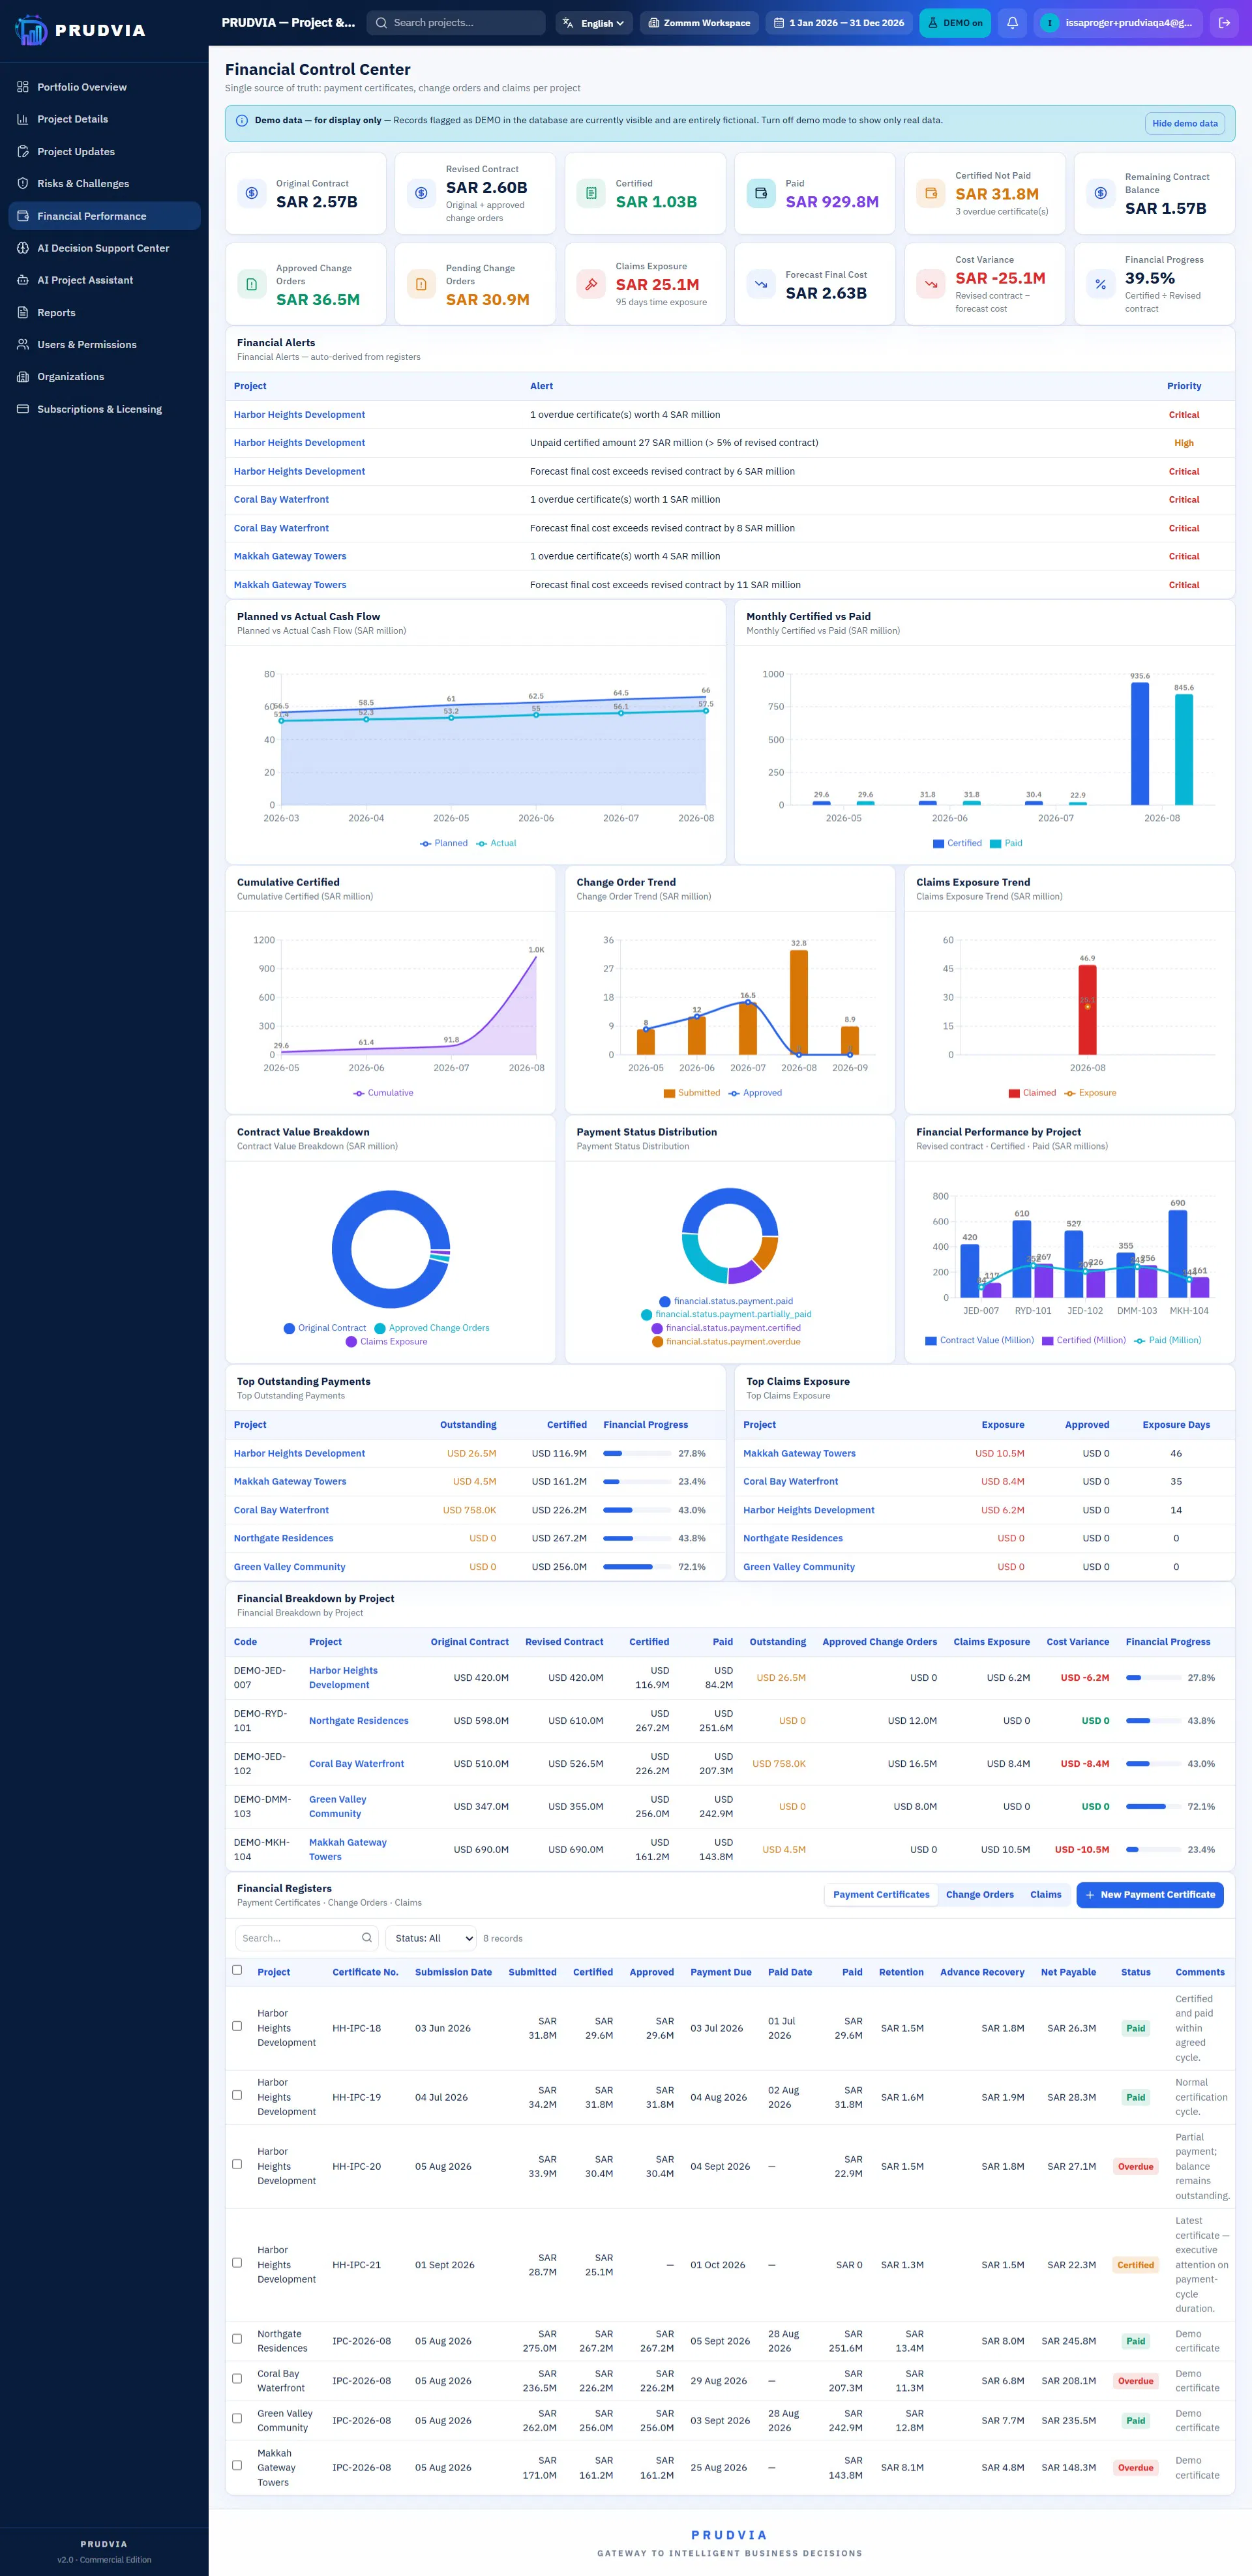This screenshot has width=1252, height=2576.
Task: Click Hide demo data button
Action: tap(1185, 123)
